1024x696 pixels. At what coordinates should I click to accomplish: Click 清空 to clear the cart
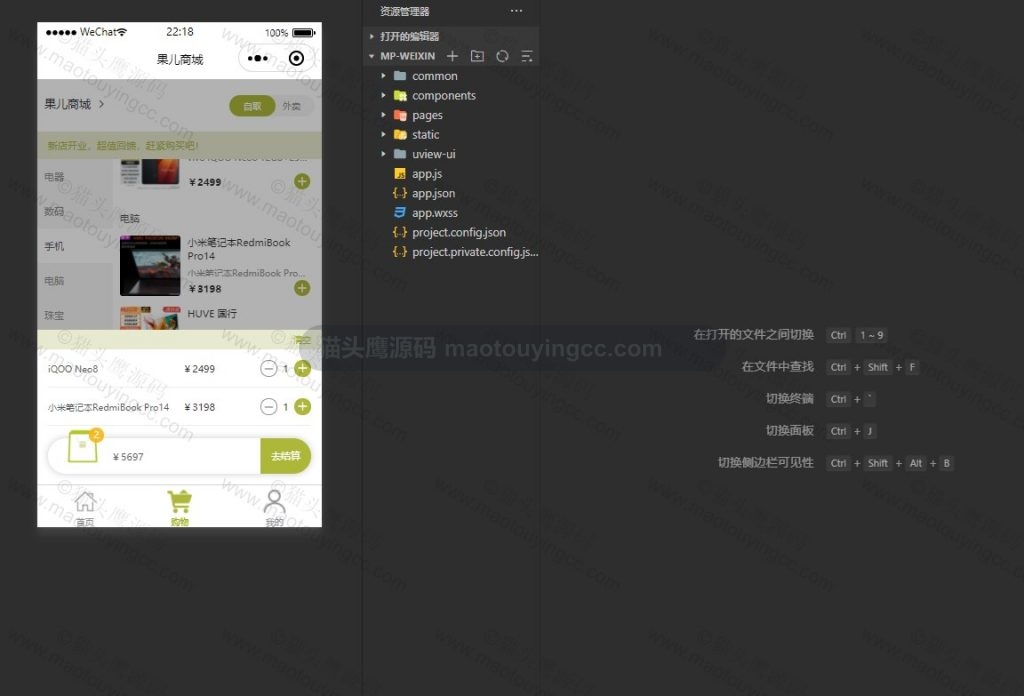pos(302,340)
